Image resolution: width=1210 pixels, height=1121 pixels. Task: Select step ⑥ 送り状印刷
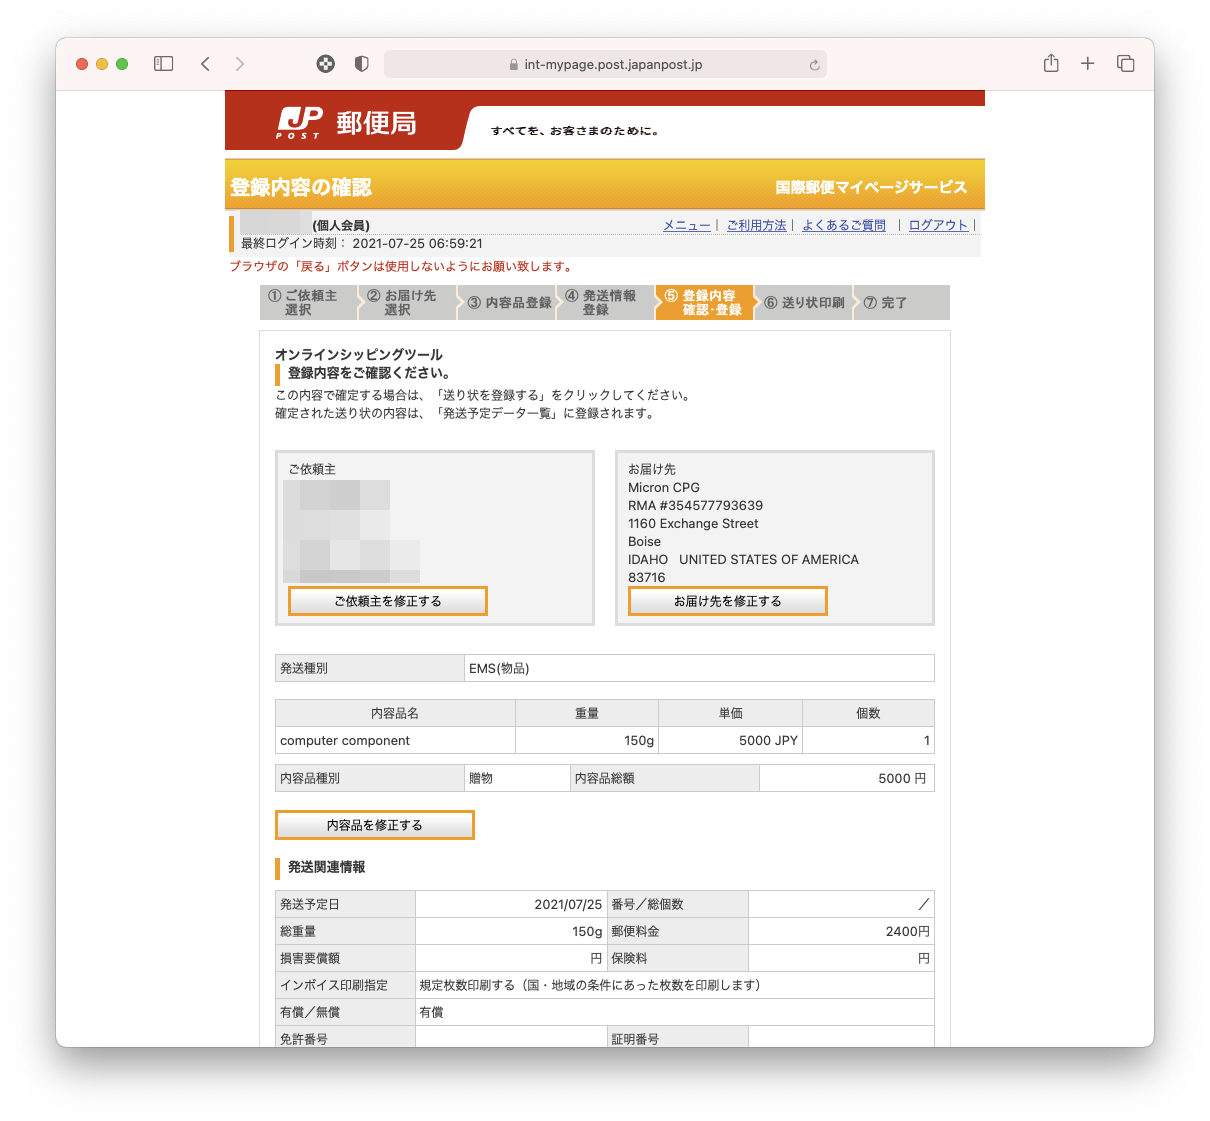click(804, 302)
